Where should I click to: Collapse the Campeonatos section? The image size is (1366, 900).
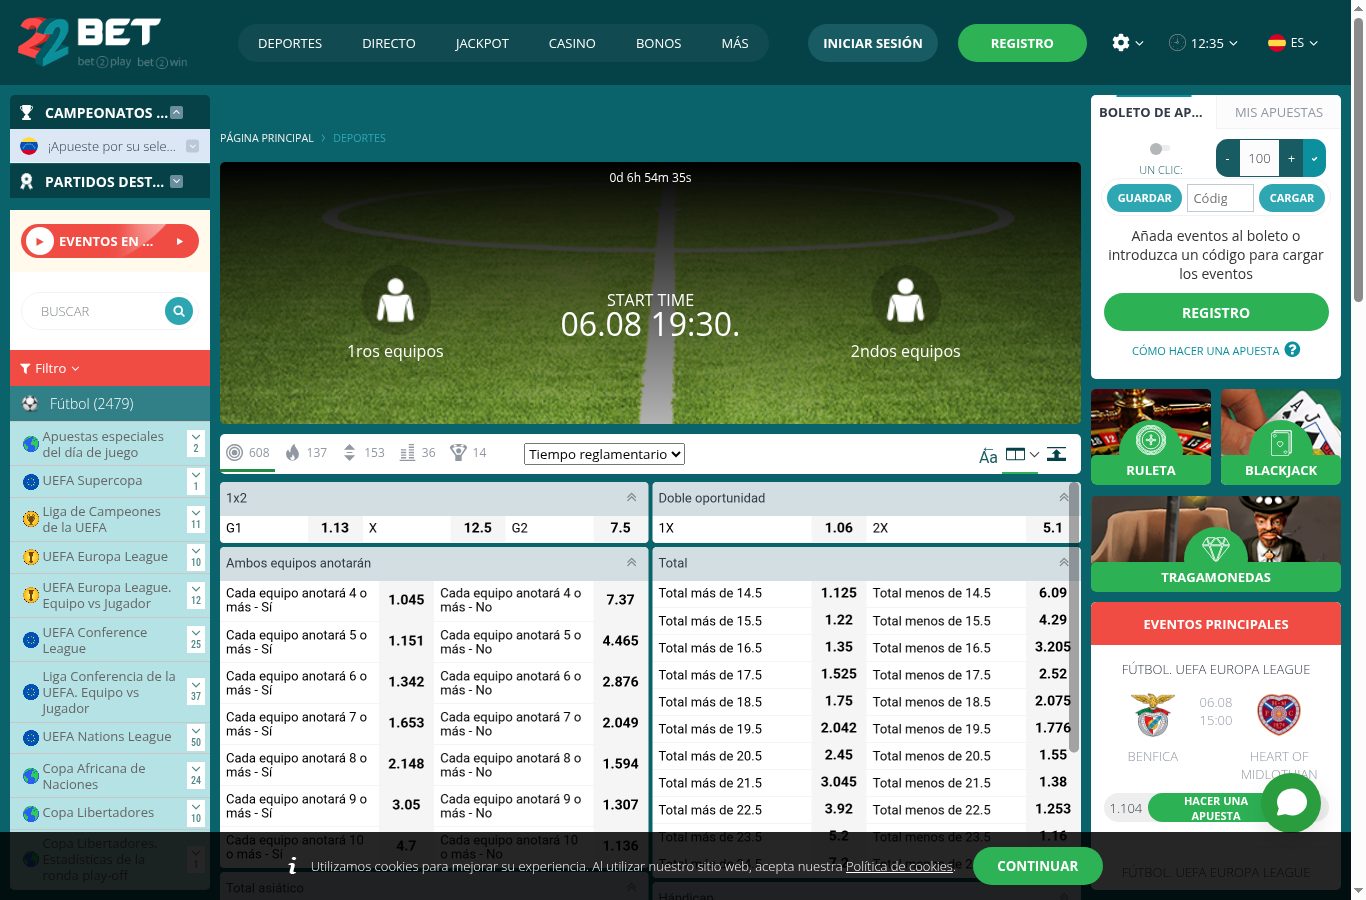[177, 113]
